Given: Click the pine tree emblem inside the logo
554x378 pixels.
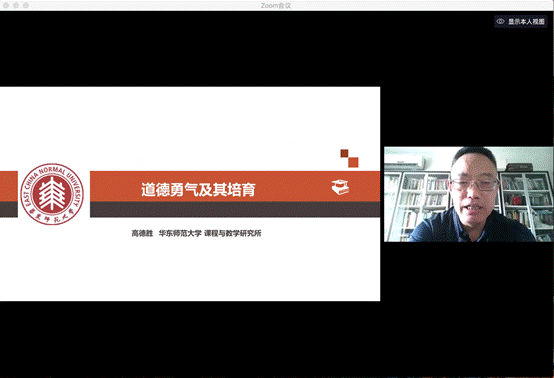Looking at the screenshot, I should pyautogui.click(x=52, y=194).
